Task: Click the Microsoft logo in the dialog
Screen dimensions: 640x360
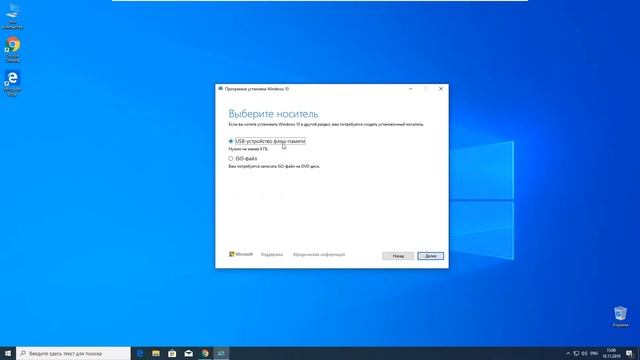Action: [x=241, y=254]
